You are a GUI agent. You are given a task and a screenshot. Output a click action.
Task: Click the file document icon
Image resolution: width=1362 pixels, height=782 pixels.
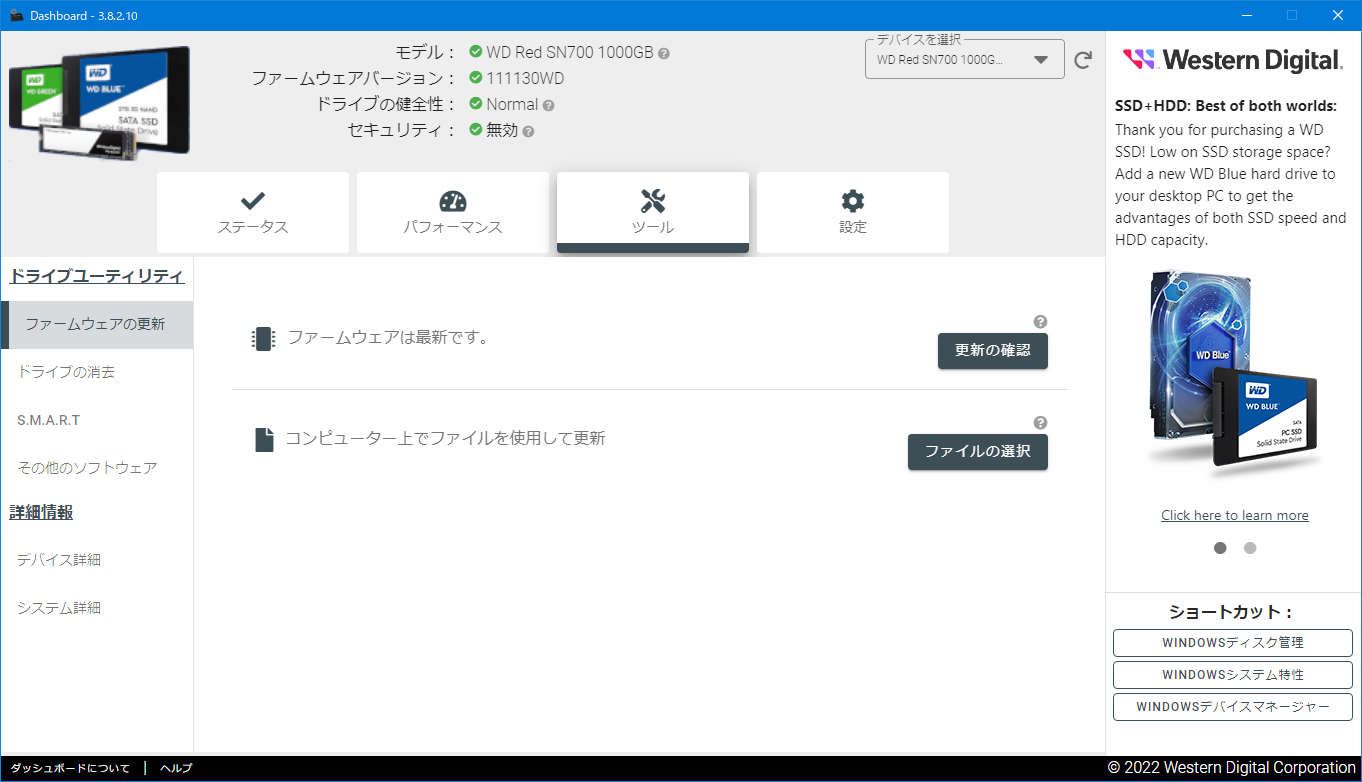coord(264,439)
